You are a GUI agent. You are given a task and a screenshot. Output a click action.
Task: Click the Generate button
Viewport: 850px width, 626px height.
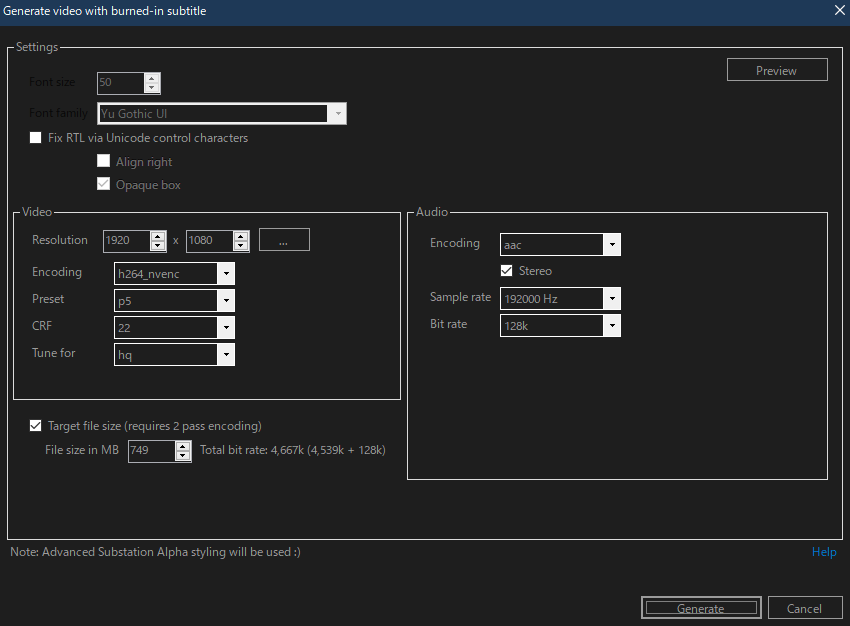700,607
